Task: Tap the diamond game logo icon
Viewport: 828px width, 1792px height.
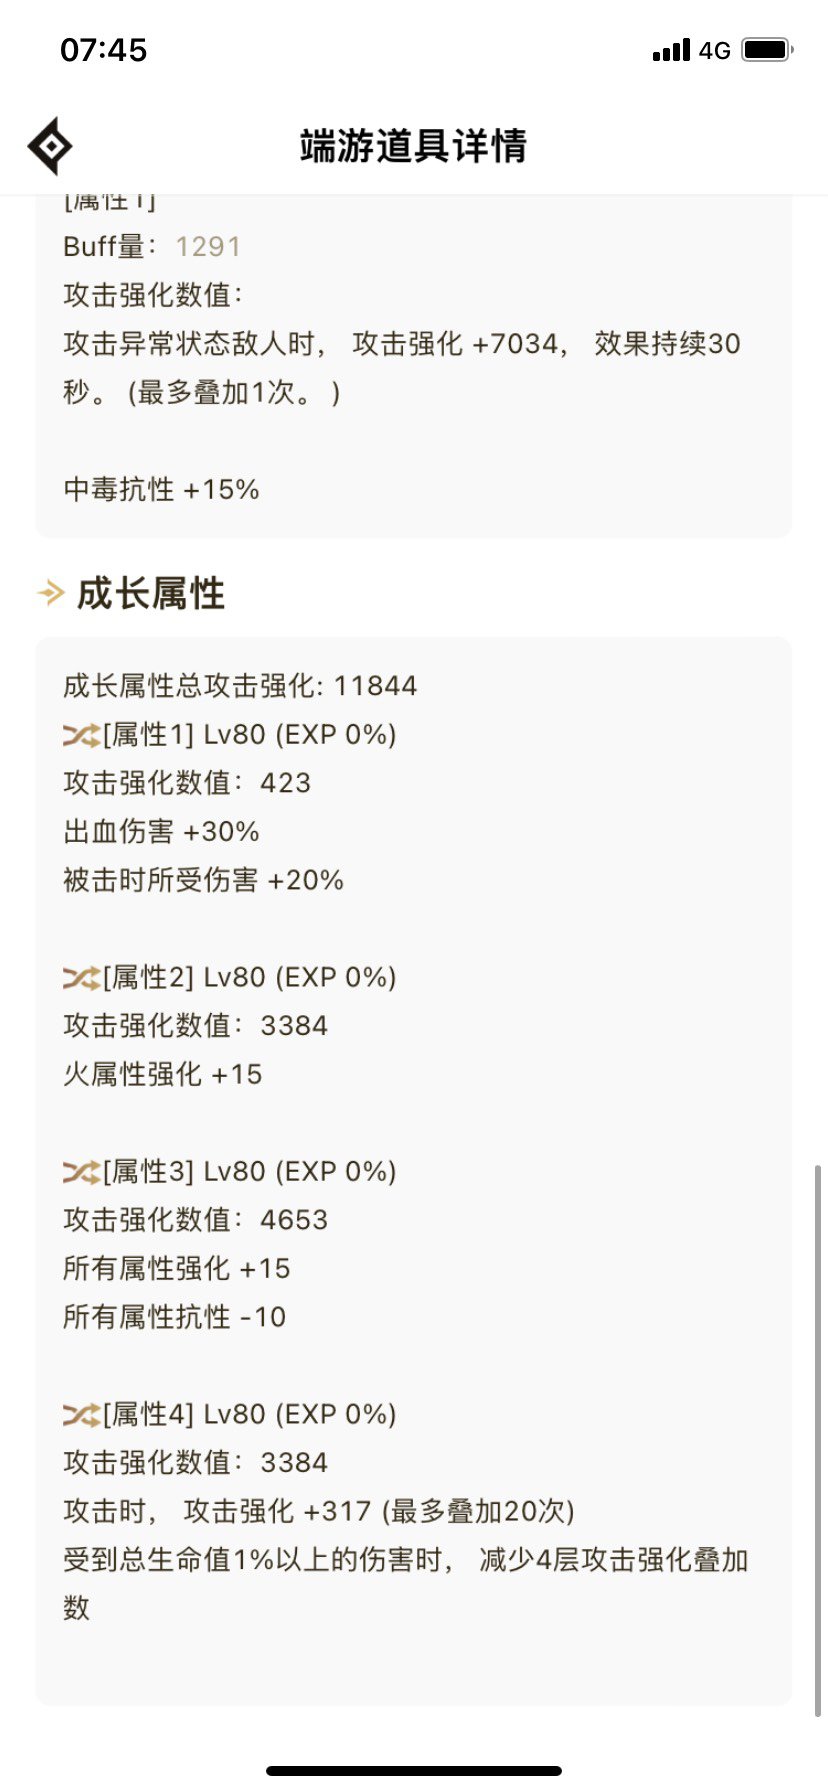Action: [x=51, y=146]
